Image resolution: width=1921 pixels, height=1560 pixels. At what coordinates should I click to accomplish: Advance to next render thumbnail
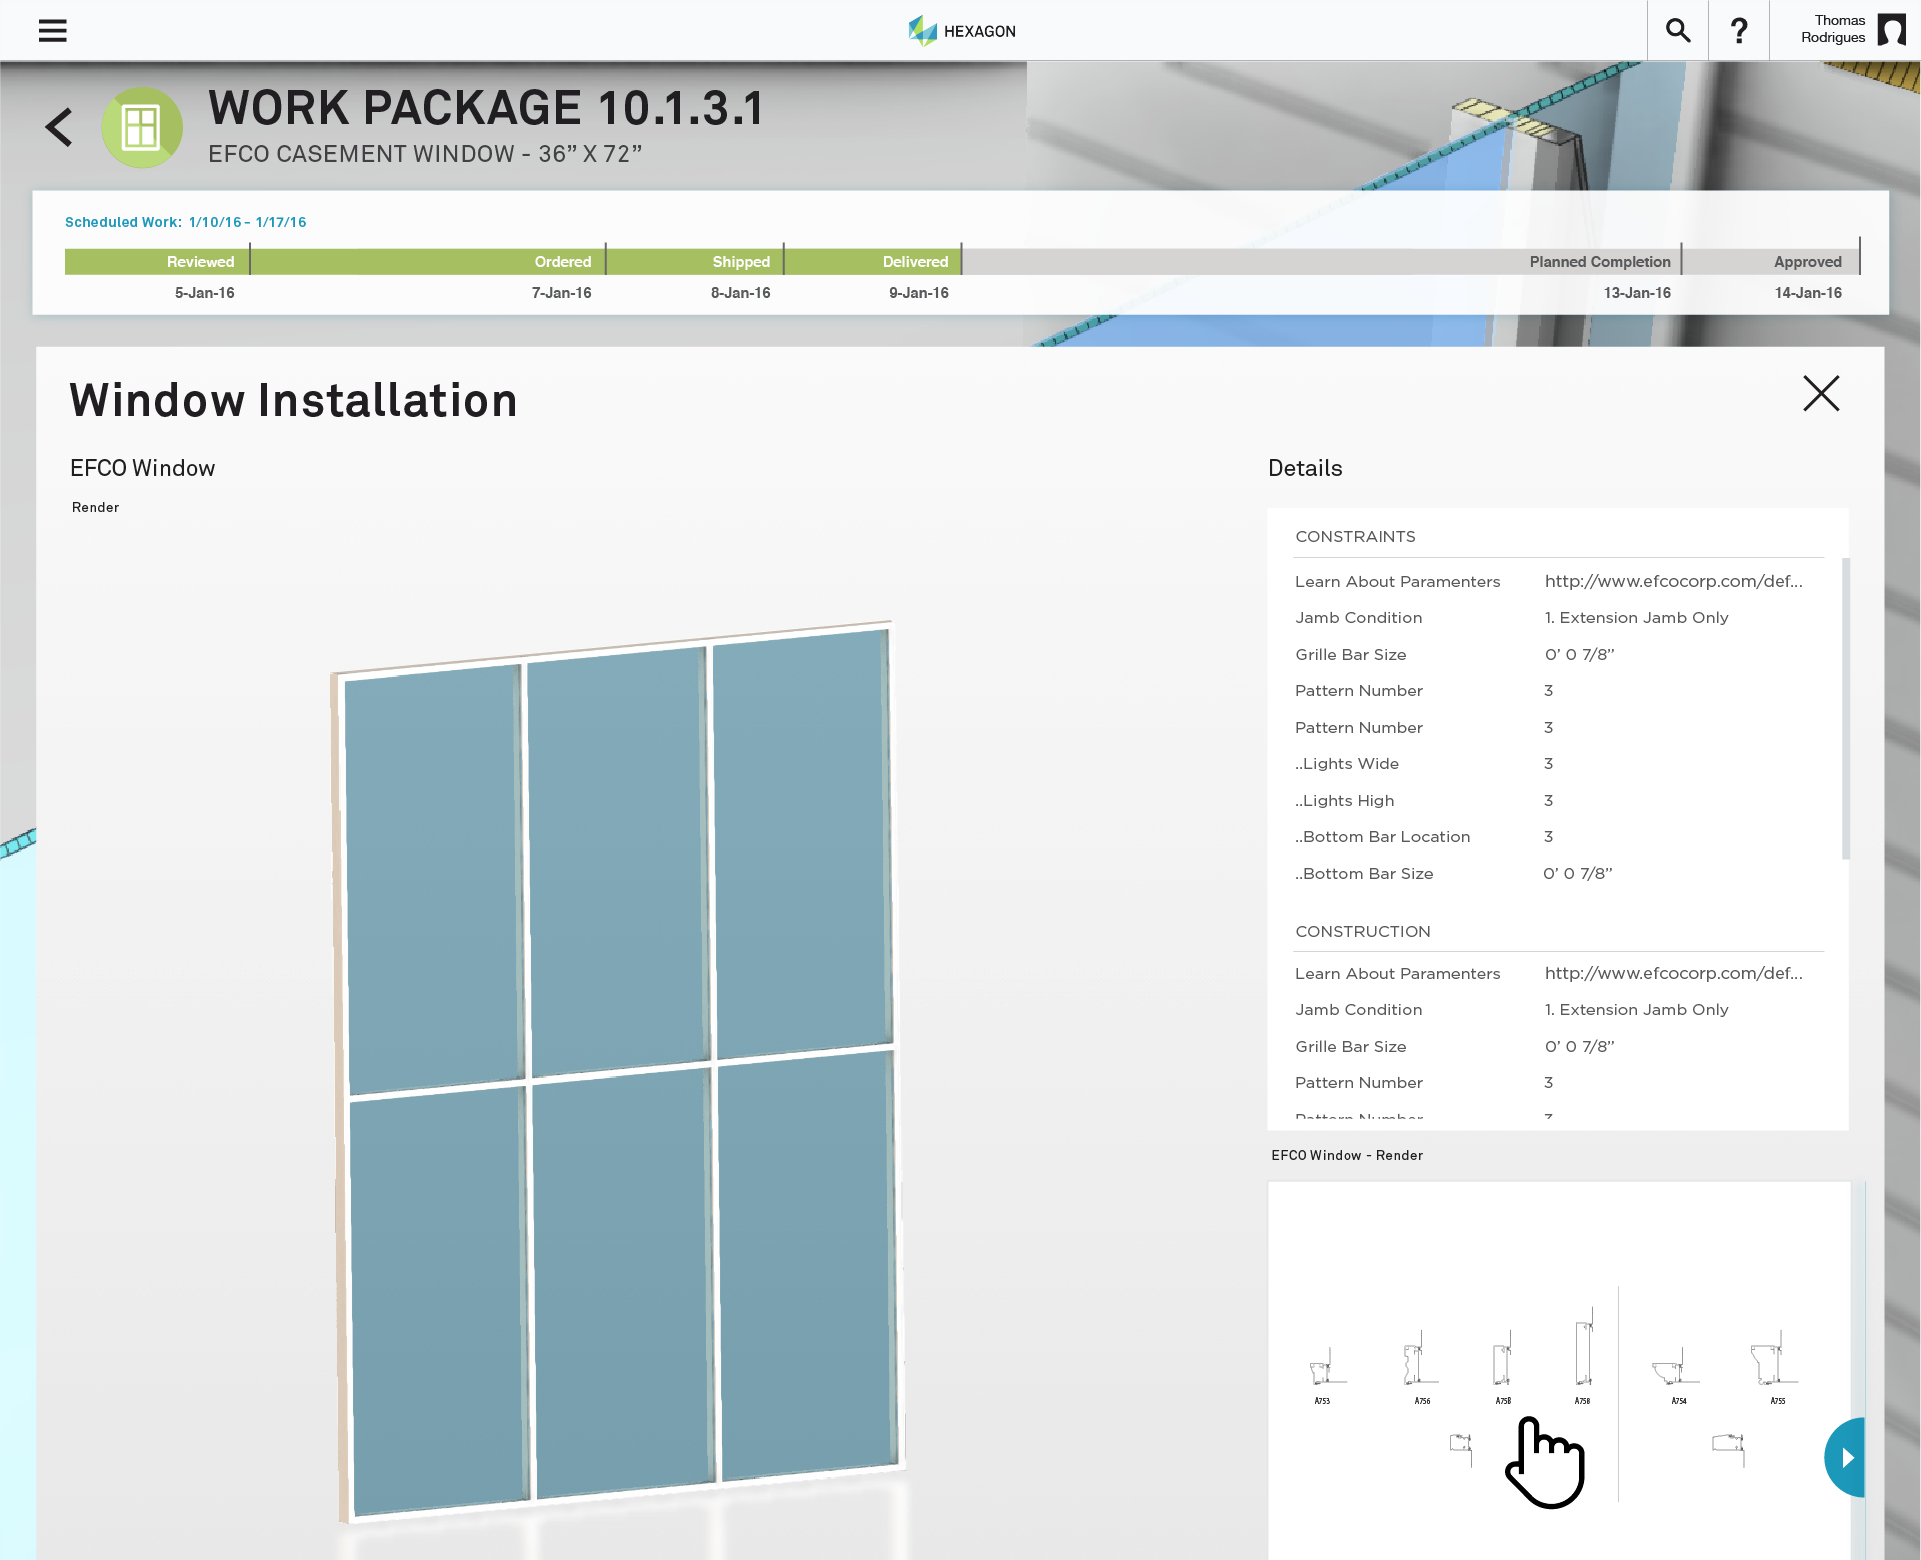(1847, 1457)
